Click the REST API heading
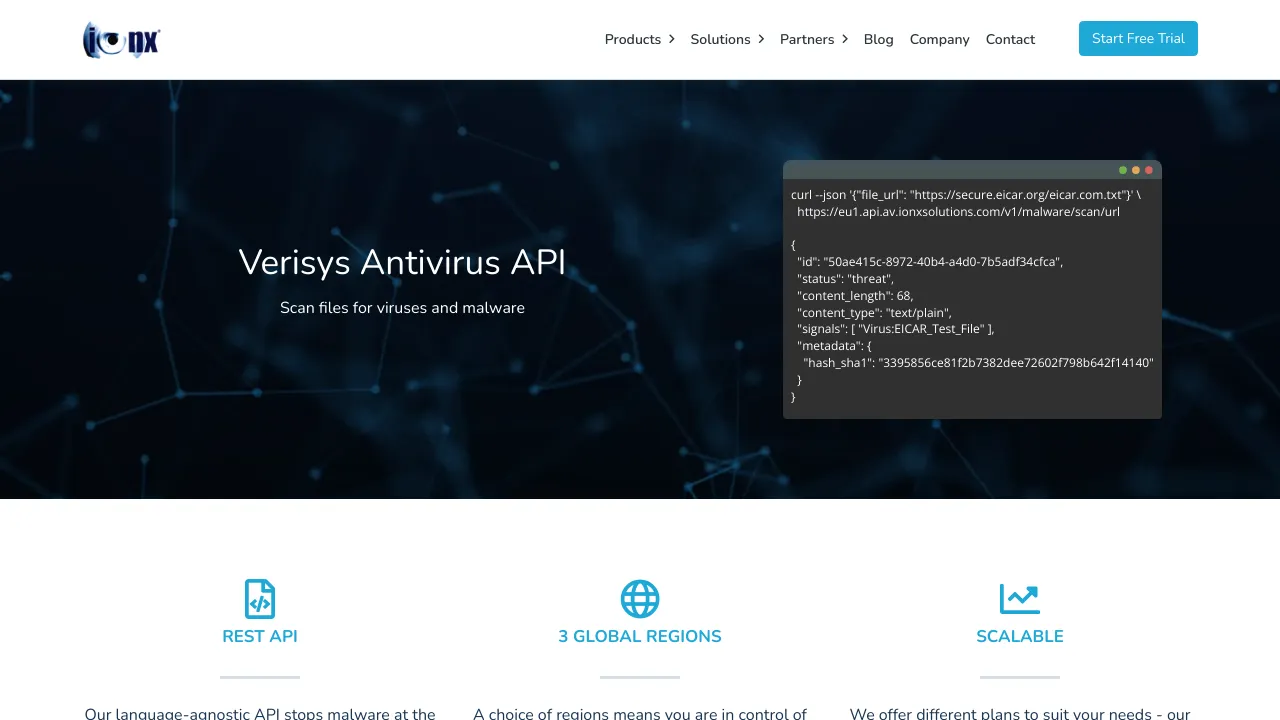Screen dimensions: 1280x720 tap(260, 636)
